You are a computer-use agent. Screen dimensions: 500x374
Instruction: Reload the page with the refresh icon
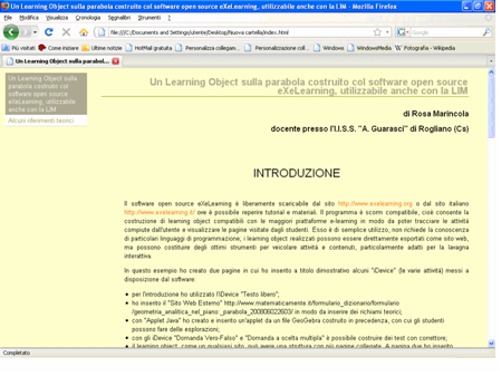49,32
